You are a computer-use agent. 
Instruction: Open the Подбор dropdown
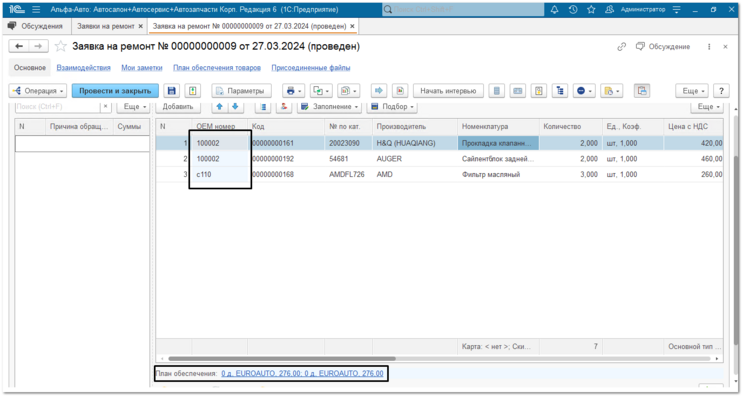pos(392,107)
